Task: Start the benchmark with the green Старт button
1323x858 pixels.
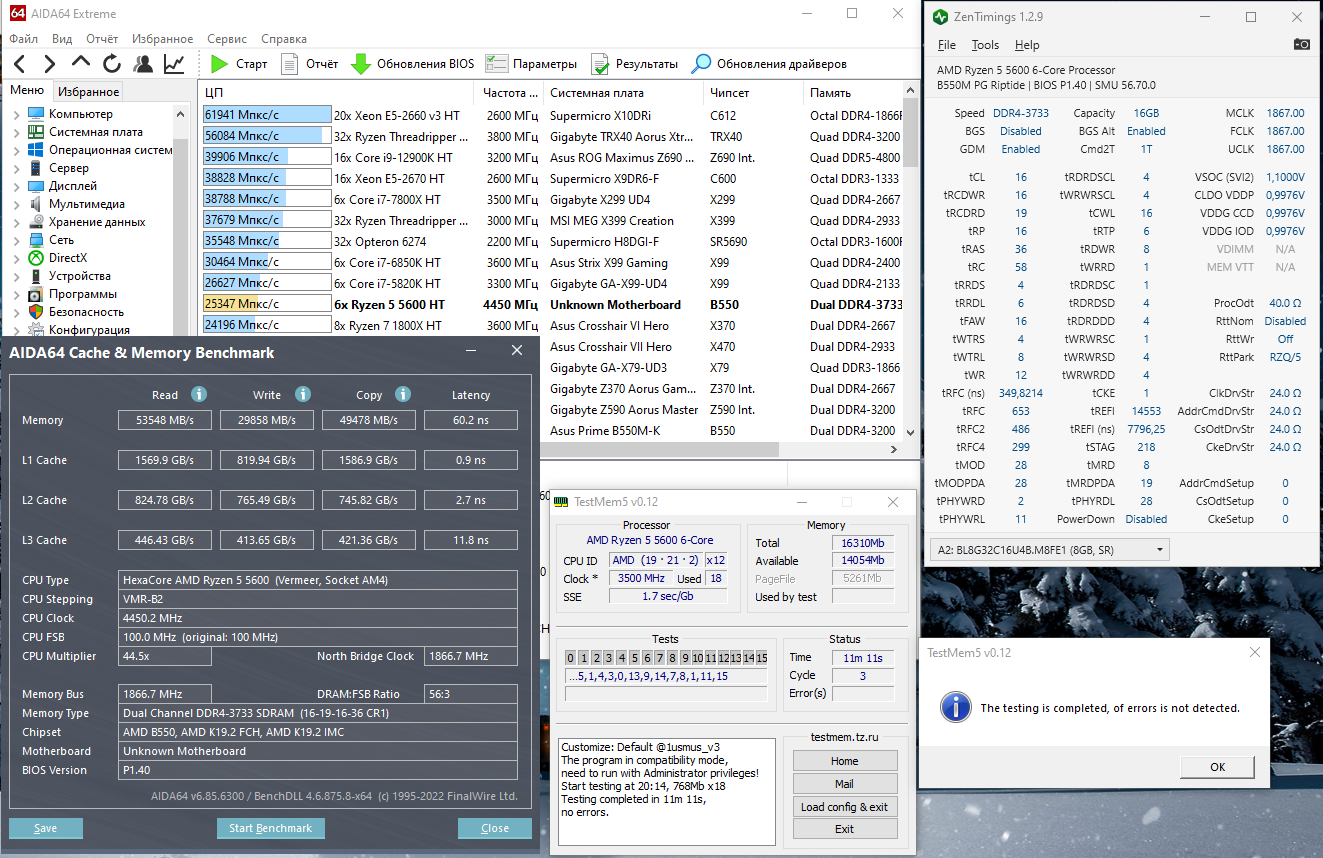Action: click(240, 64)
